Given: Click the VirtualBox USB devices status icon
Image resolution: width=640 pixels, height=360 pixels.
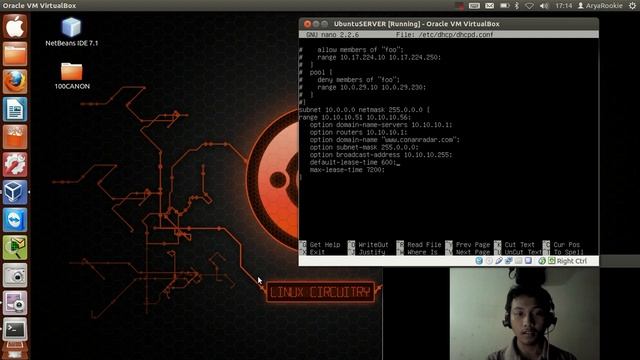Looking at the screenshot, I should (x=499, y=261).
